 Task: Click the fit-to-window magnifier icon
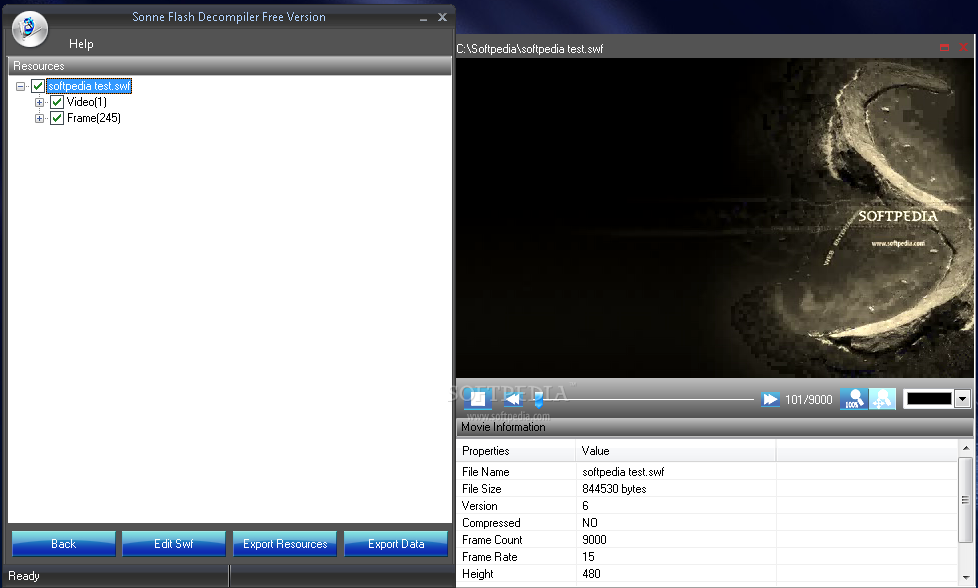coord(882,399)
